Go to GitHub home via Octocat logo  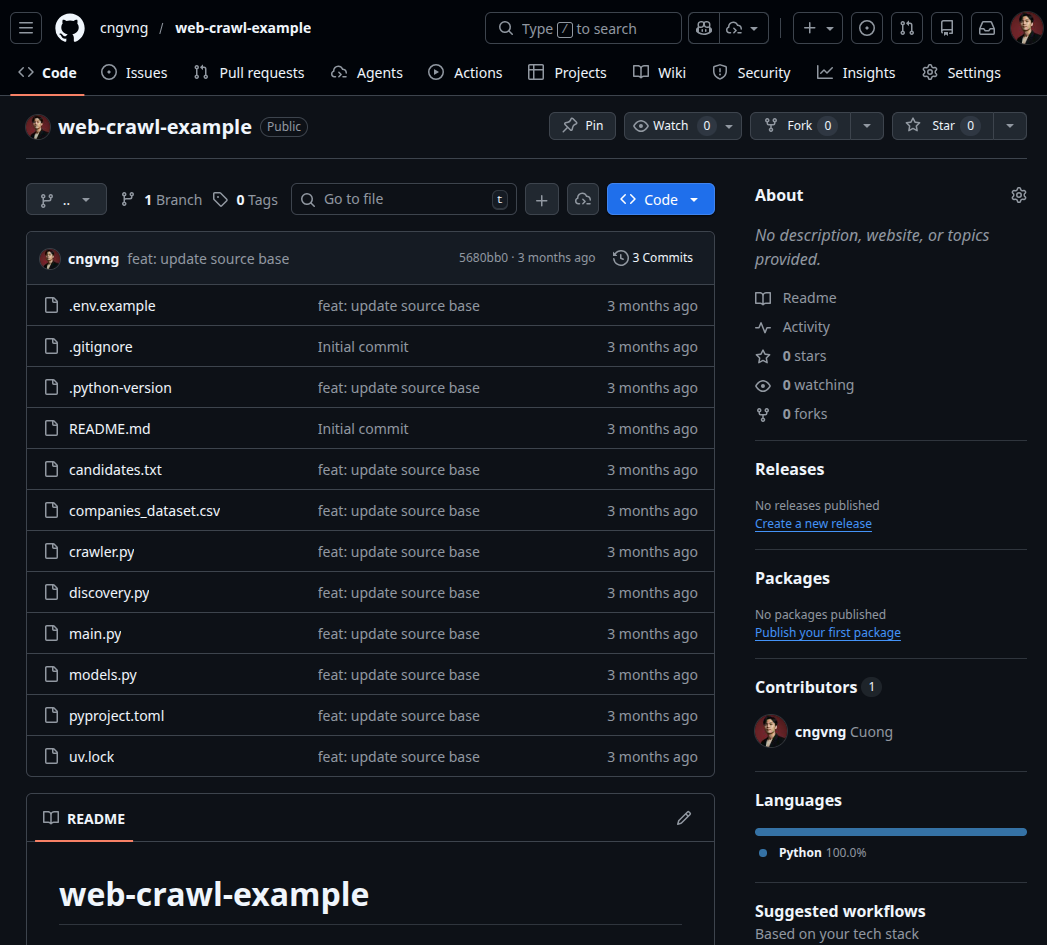click(69, 28)
